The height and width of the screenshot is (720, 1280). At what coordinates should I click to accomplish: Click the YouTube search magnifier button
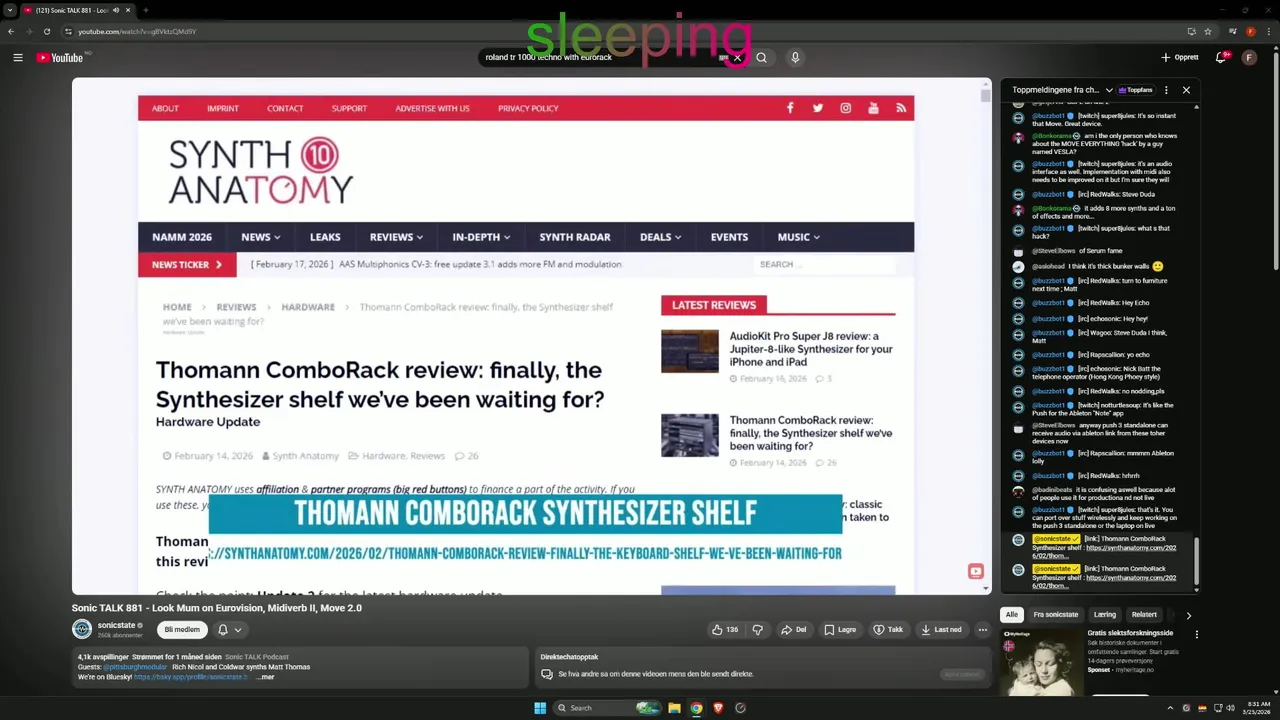[x=761, y=58]
